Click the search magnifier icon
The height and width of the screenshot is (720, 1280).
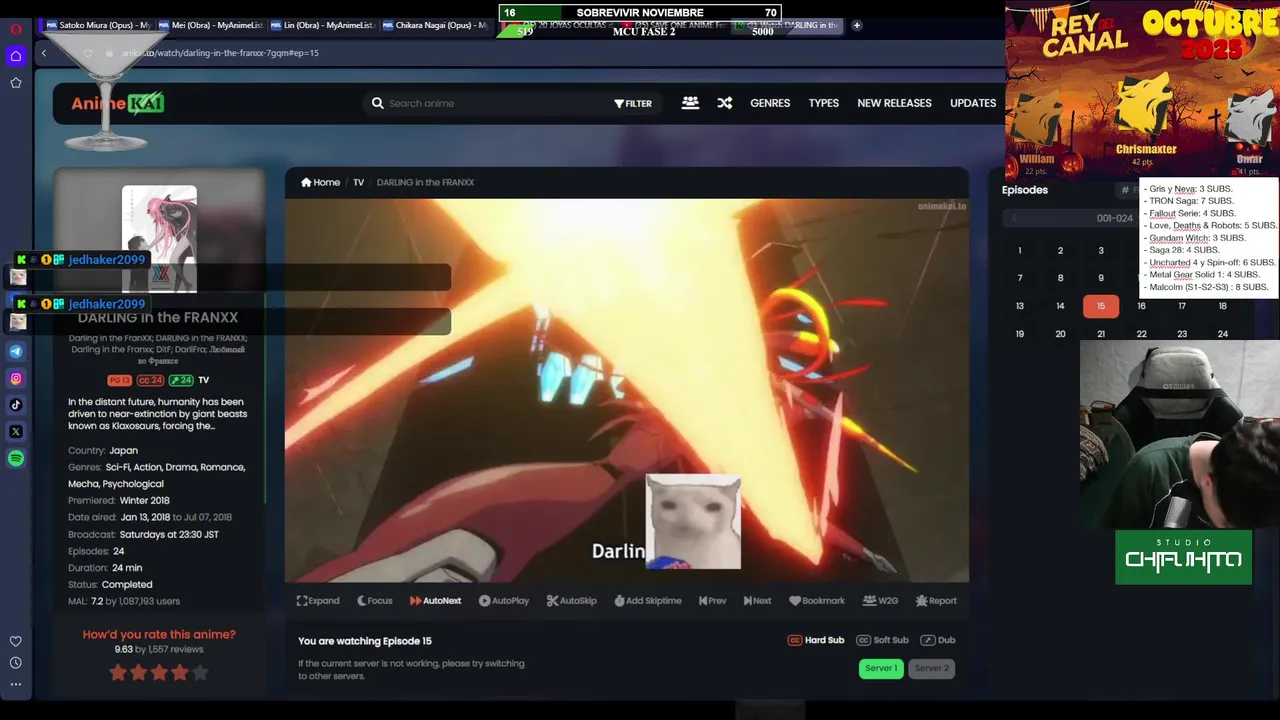pyautogui.click(x=377, y=103)
